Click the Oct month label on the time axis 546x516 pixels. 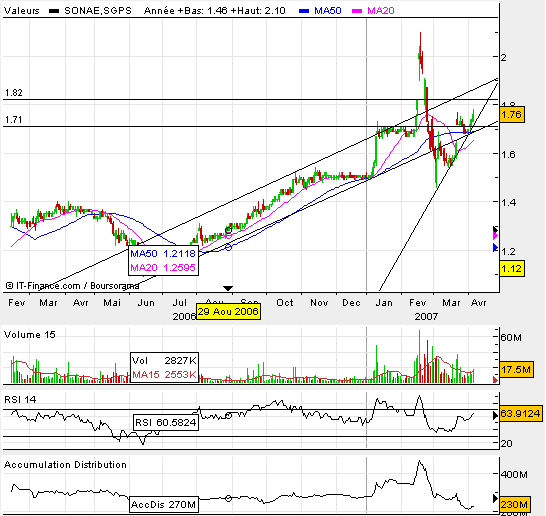click(x=285, y=303)
